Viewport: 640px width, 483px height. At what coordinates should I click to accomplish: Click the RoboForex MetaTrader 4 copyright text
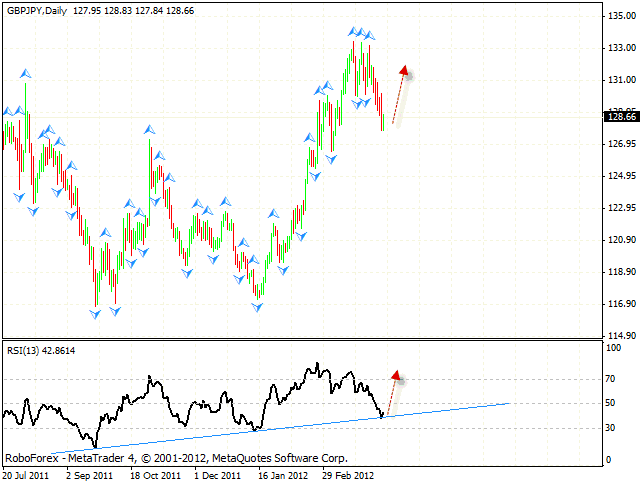tap(176, 458)
